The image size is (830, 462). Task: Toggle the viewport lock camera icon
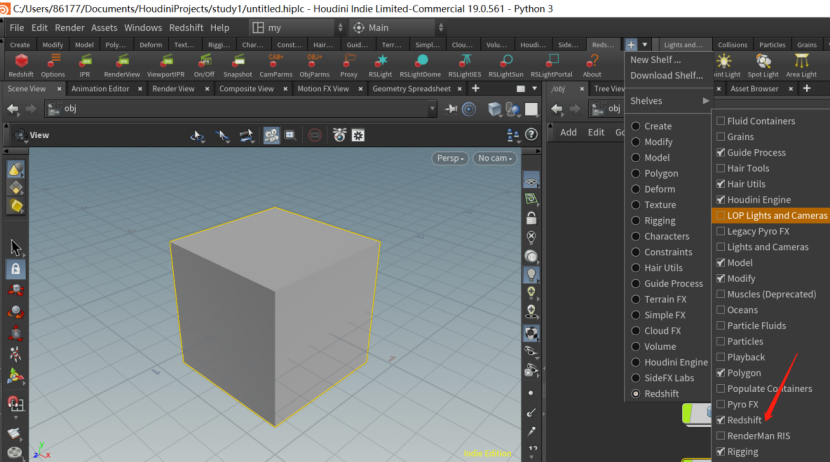(x=531, y=218)
